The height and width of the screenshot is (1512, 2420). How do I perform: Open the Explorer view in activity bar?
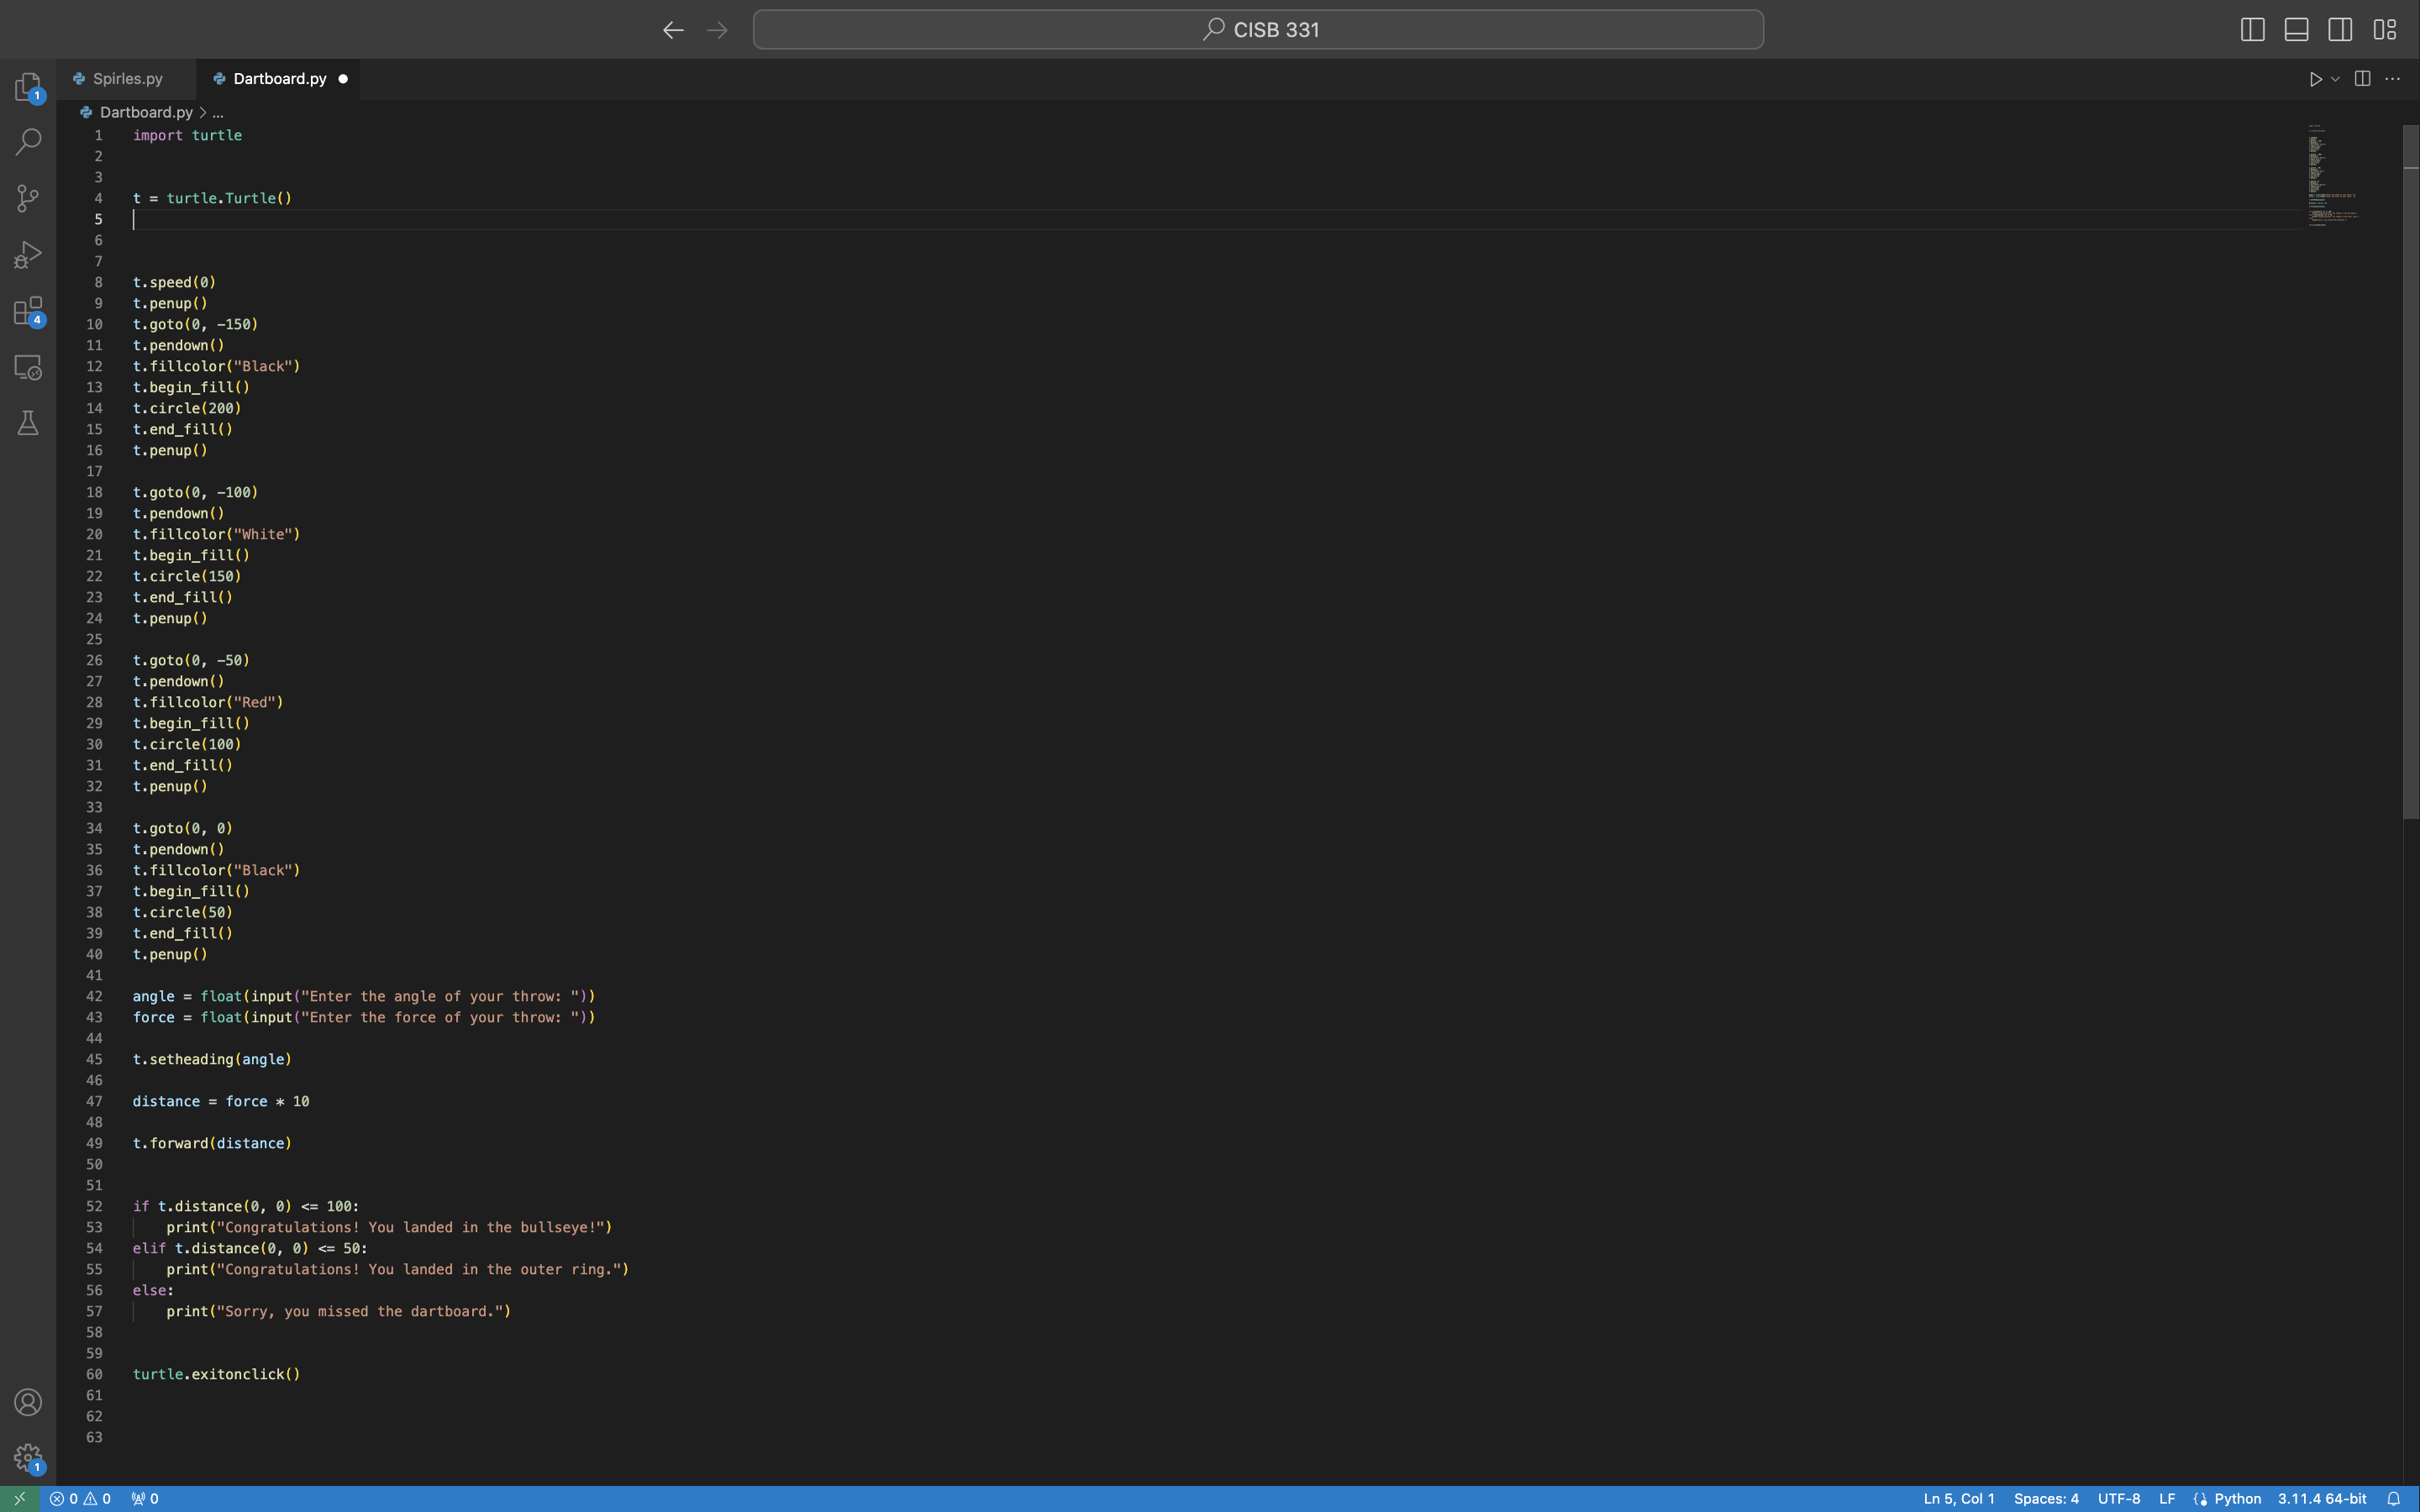point(28,87)
